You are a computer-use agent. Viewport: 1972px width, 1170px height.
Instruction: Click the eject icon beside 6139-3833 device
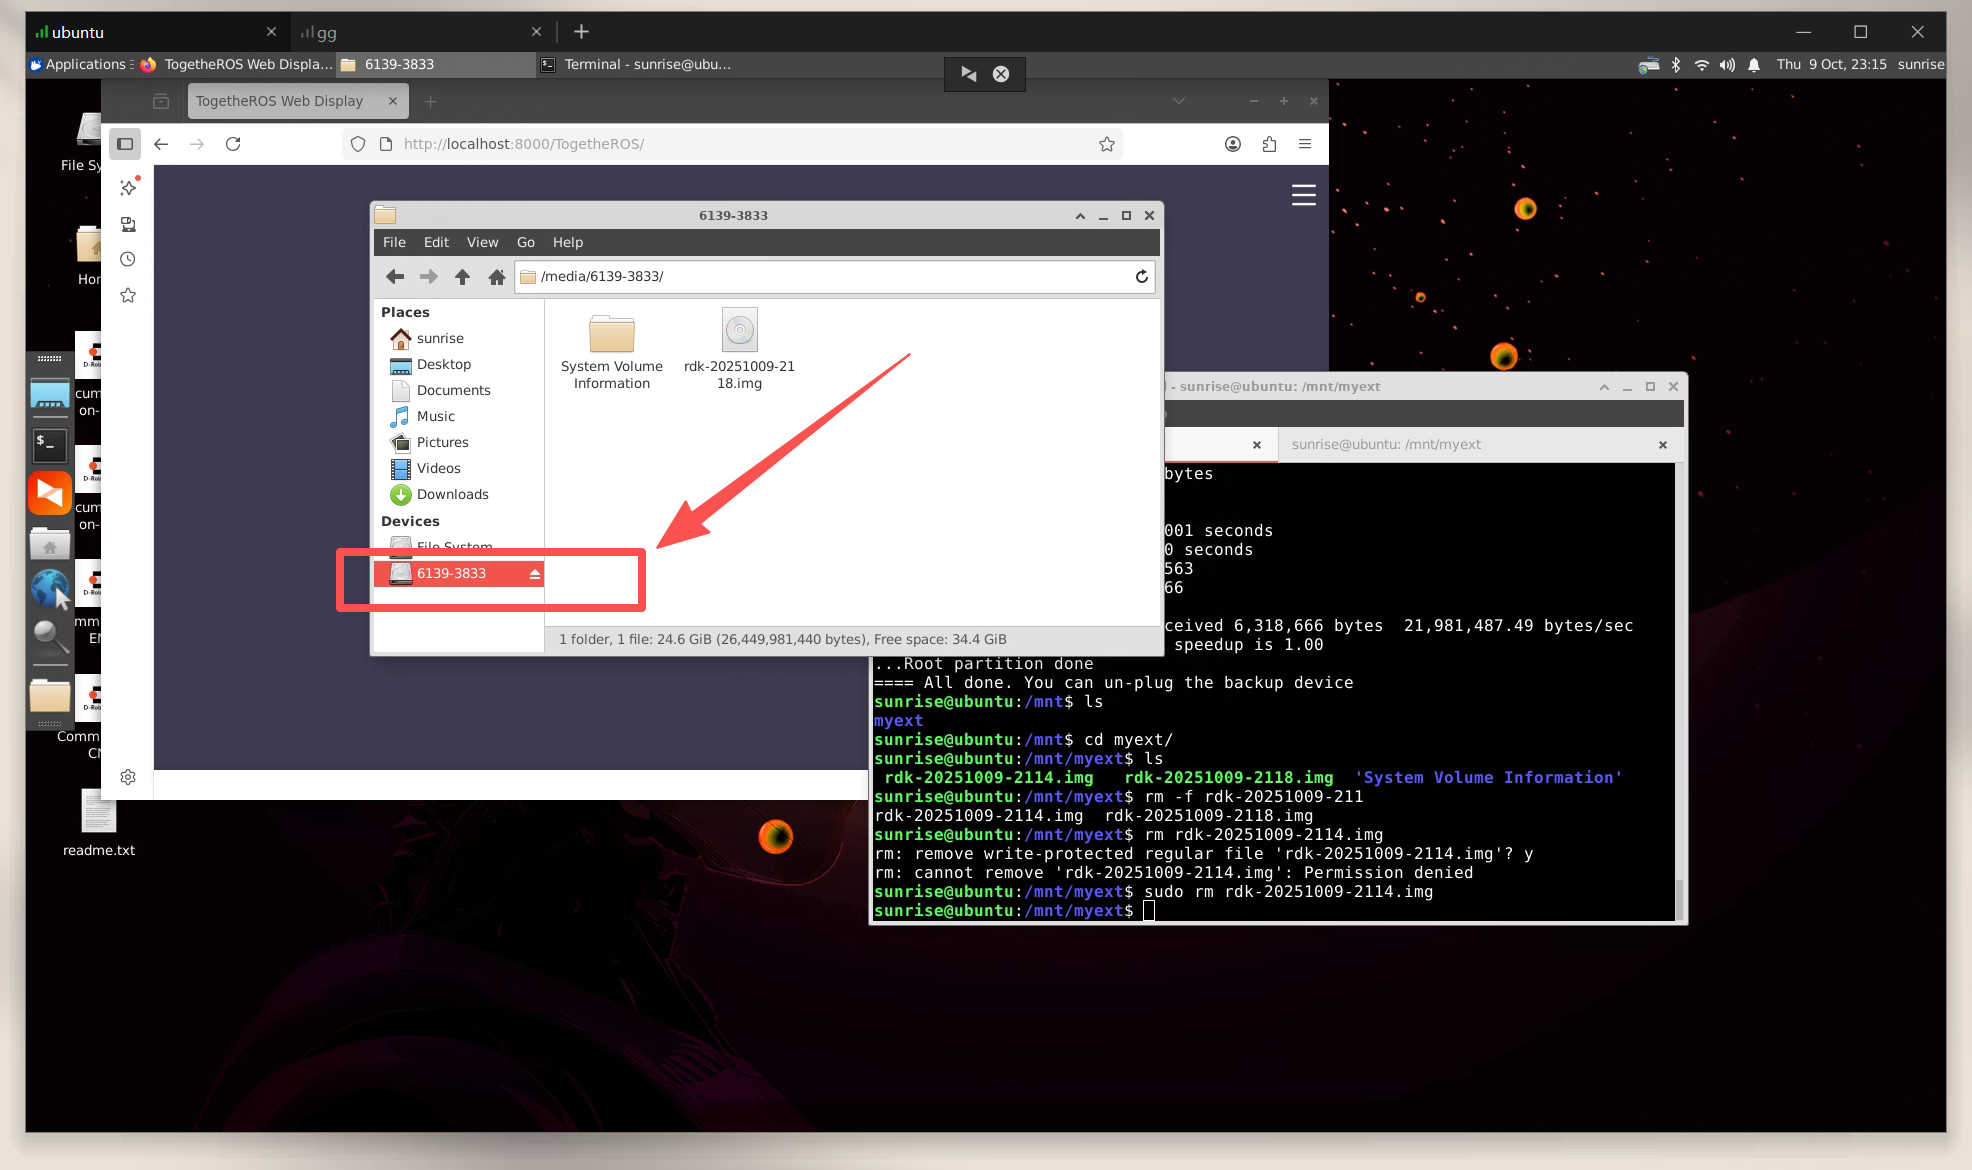coord(535,574)
